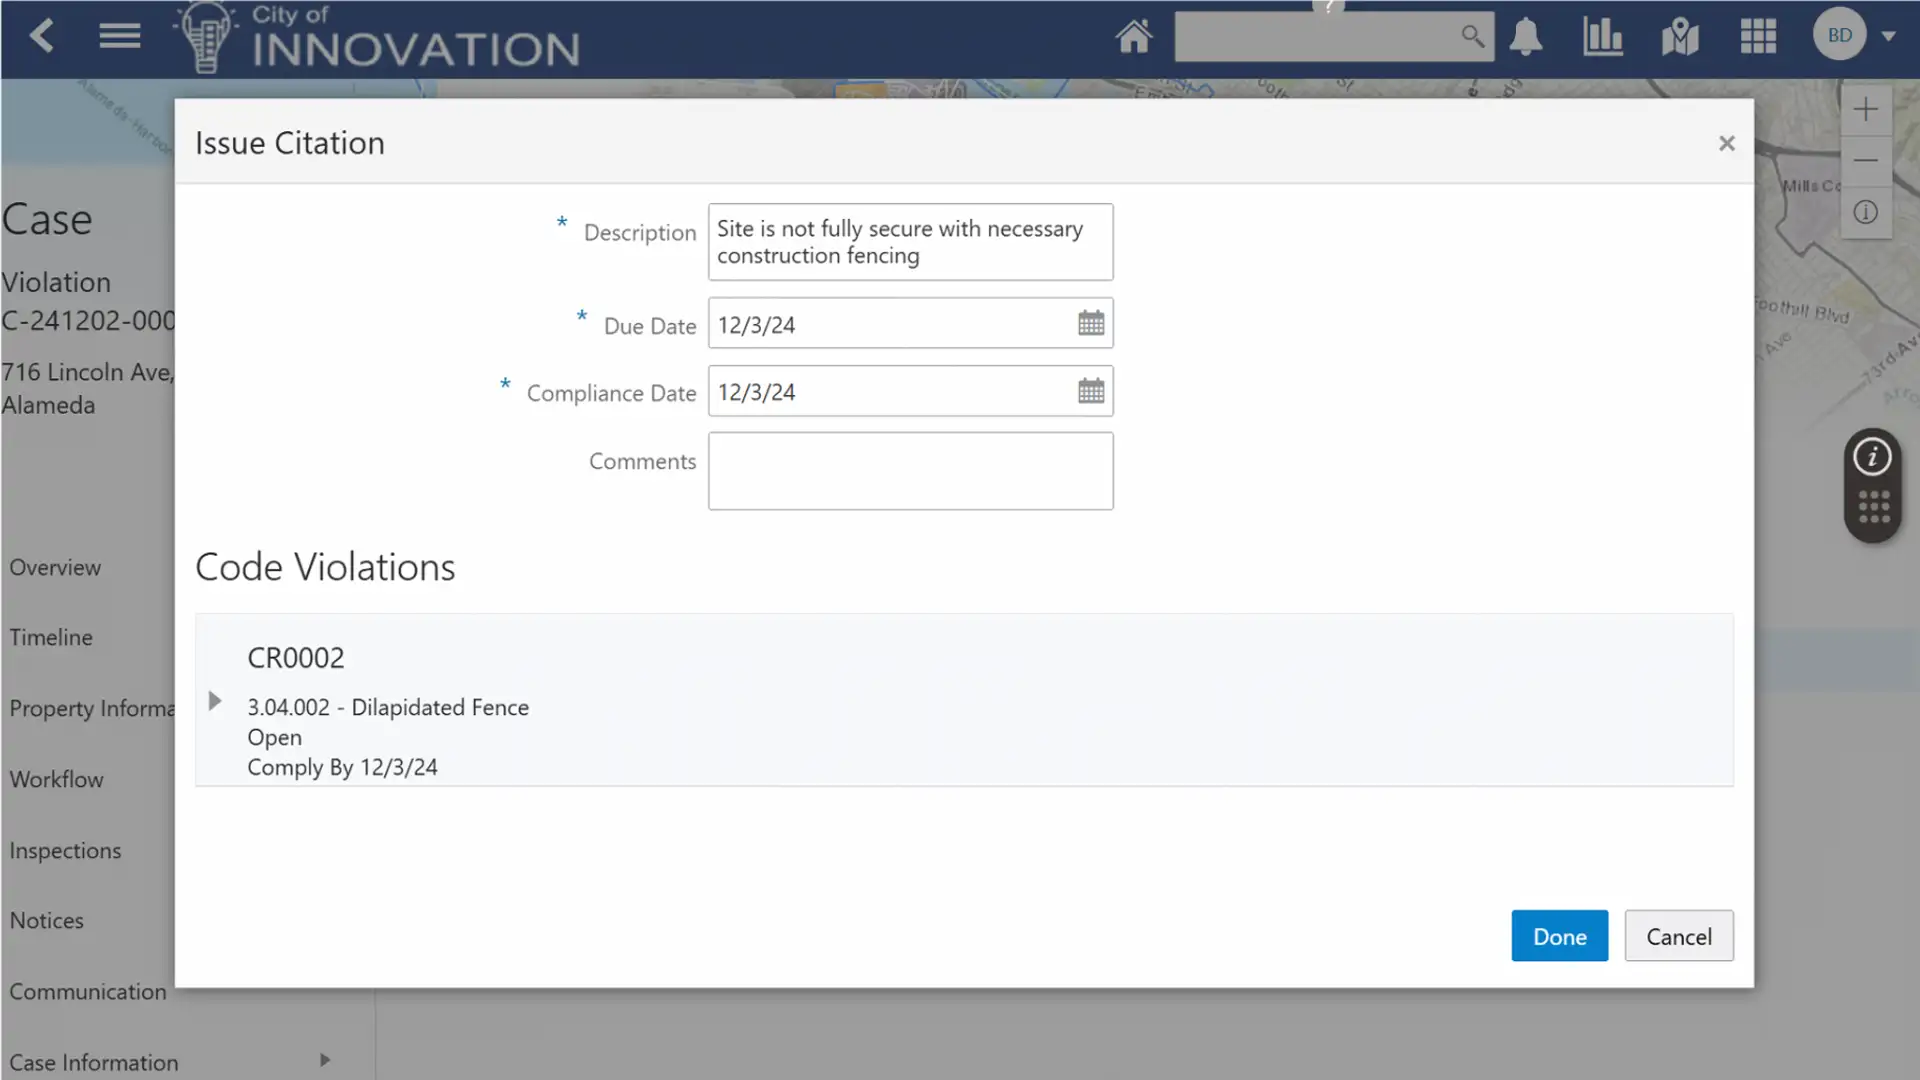Viewport: 1920px width, 1080px height.
Task: Click the home icon in header
Action: (1134, 37)
